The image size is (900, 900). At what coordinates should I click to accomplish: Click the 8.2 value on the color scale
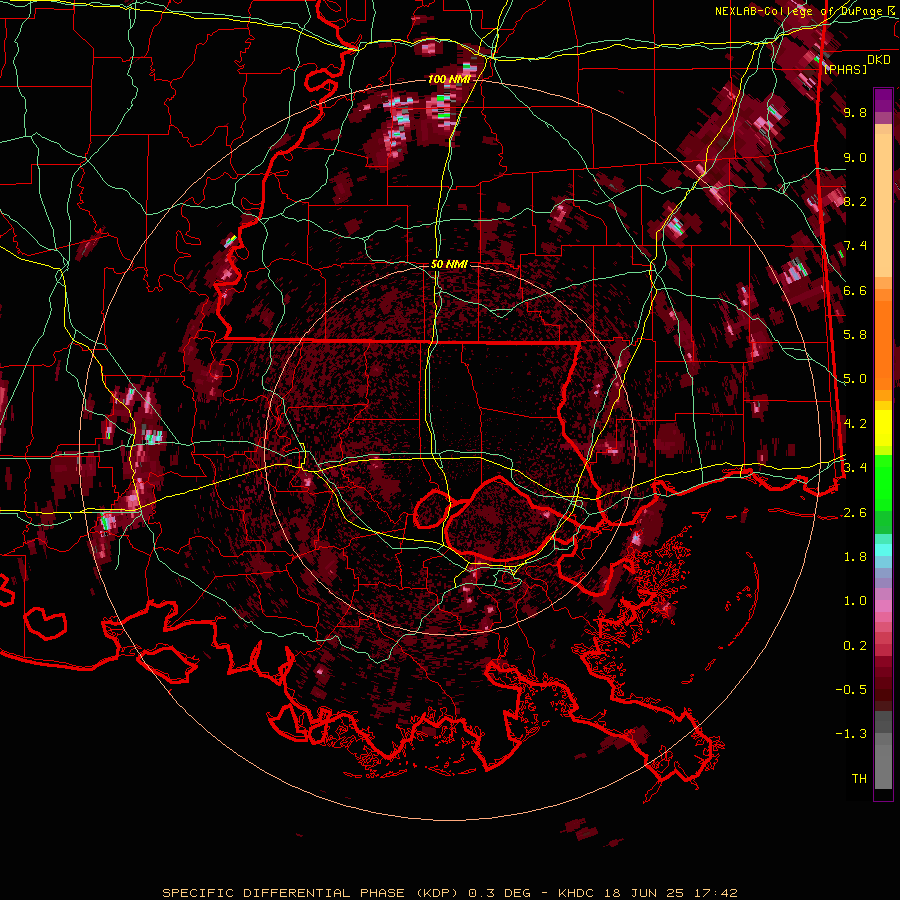(855, 201)
